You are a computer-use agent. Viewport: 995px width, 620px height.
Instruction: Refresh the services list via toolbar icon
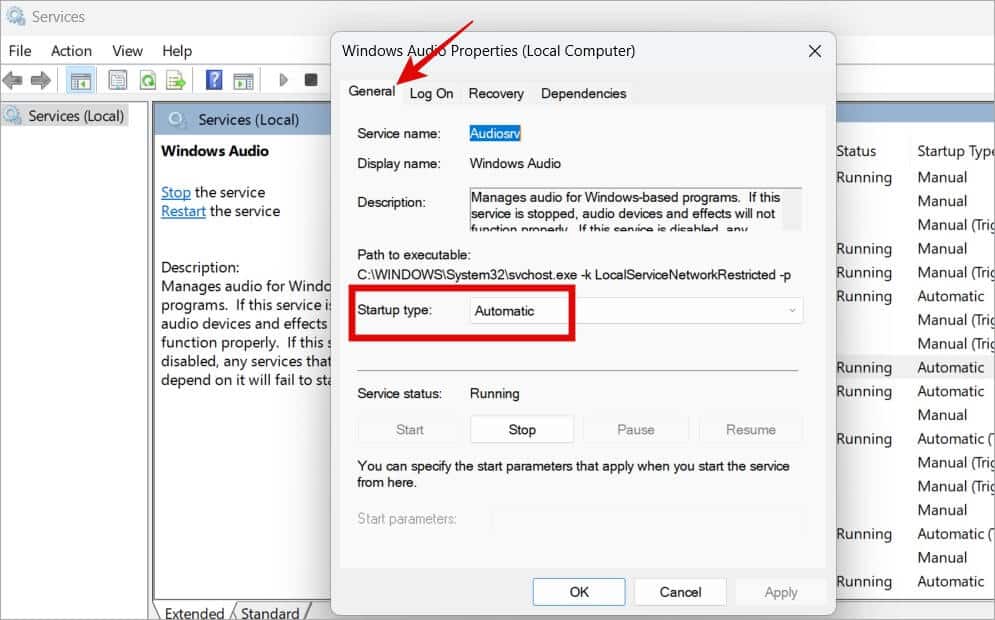coord(148,80)
